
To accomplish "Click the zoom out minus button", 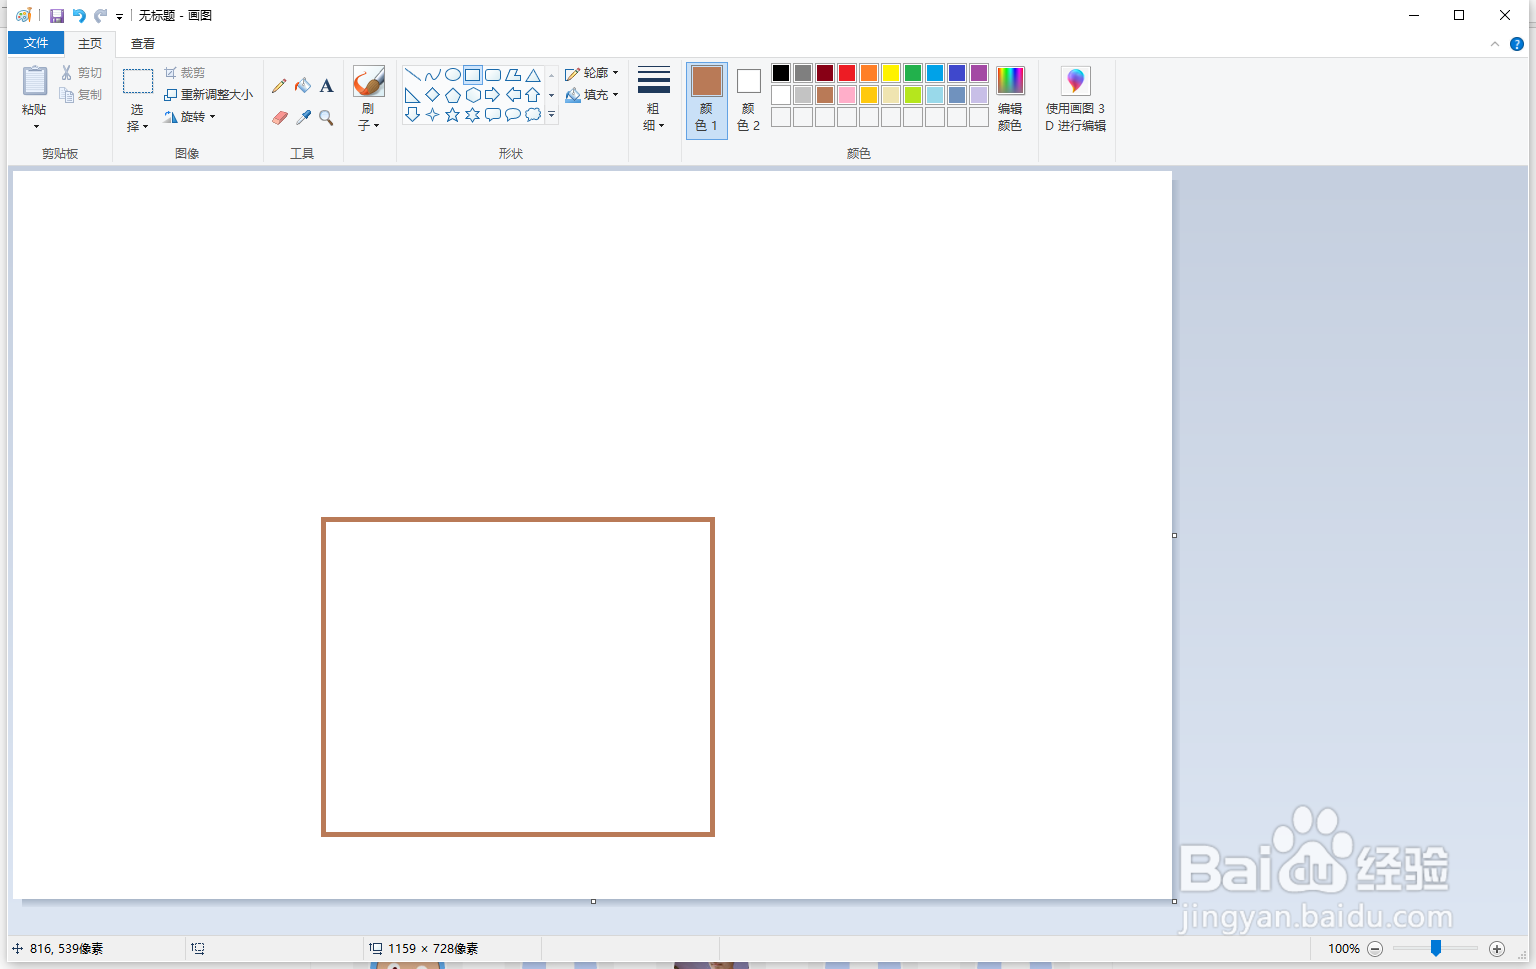I will [x=1375, y=949].
